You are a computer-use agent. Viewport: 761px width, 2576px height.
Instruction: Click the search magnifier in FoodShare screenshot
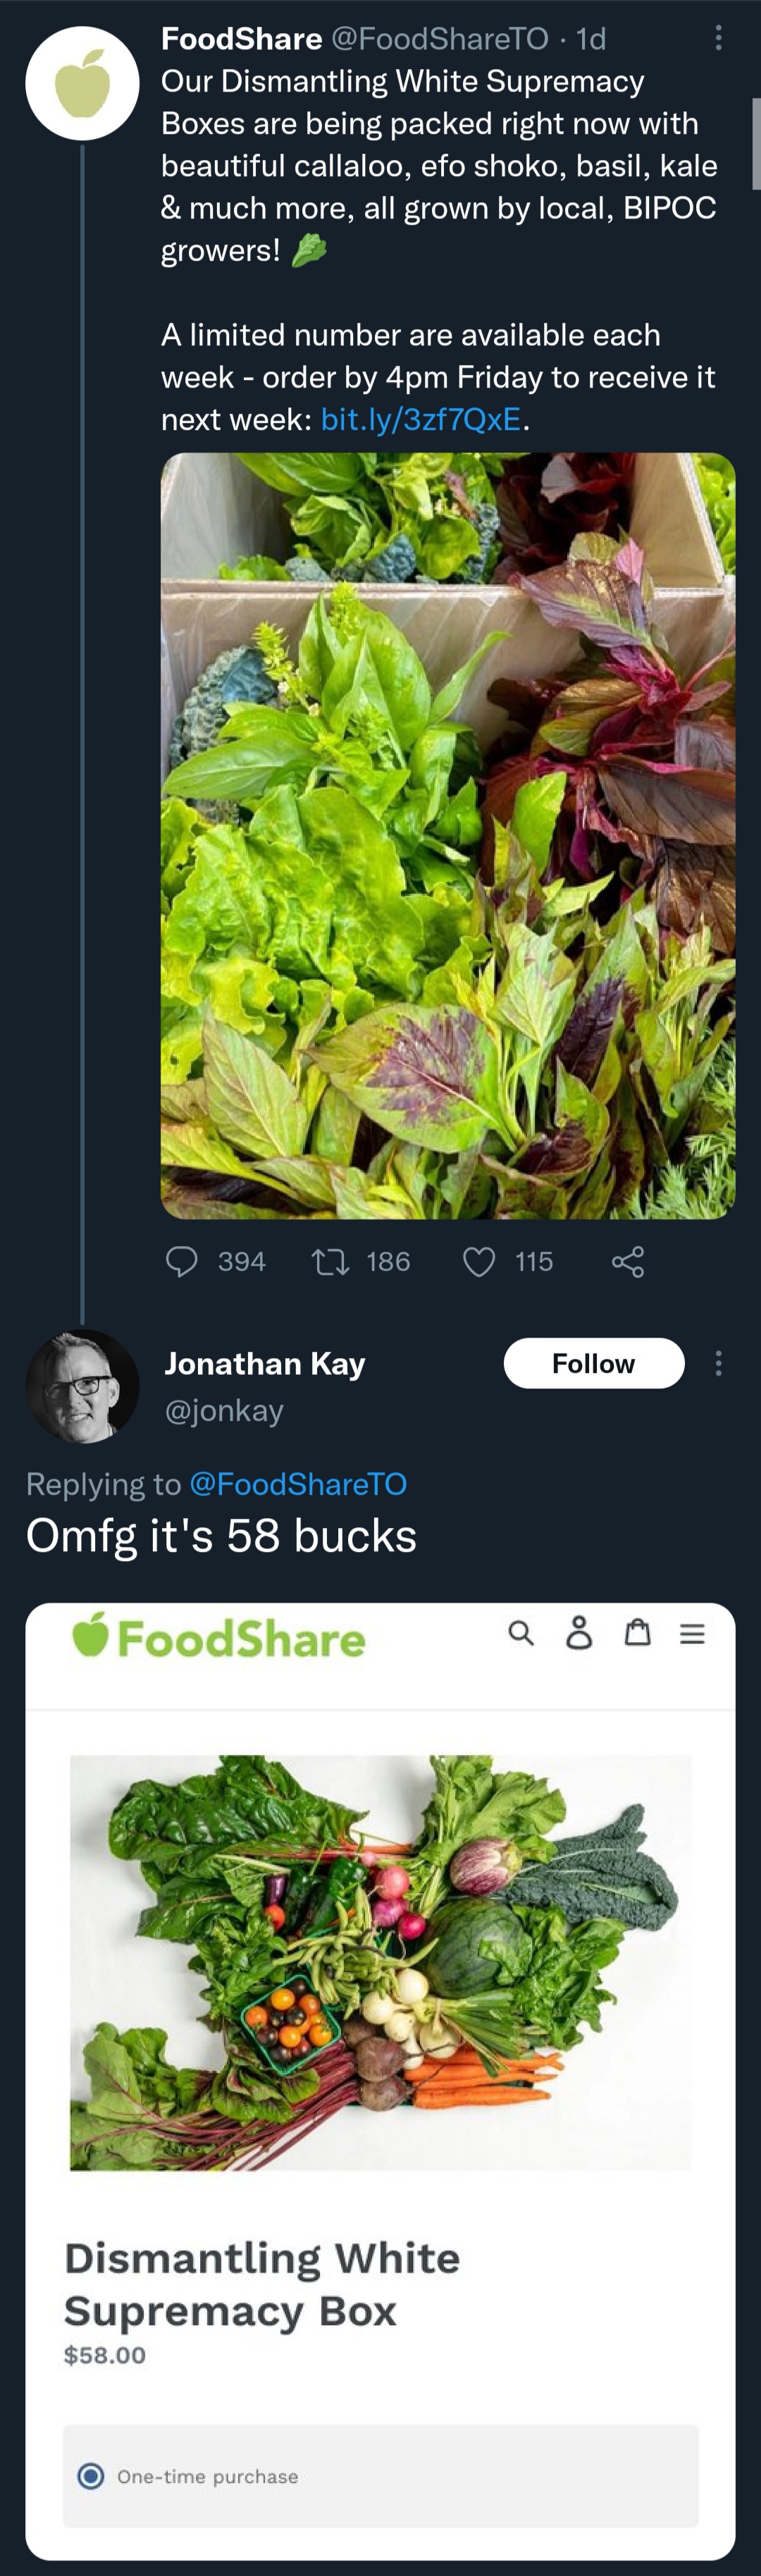pos(521,1633)
